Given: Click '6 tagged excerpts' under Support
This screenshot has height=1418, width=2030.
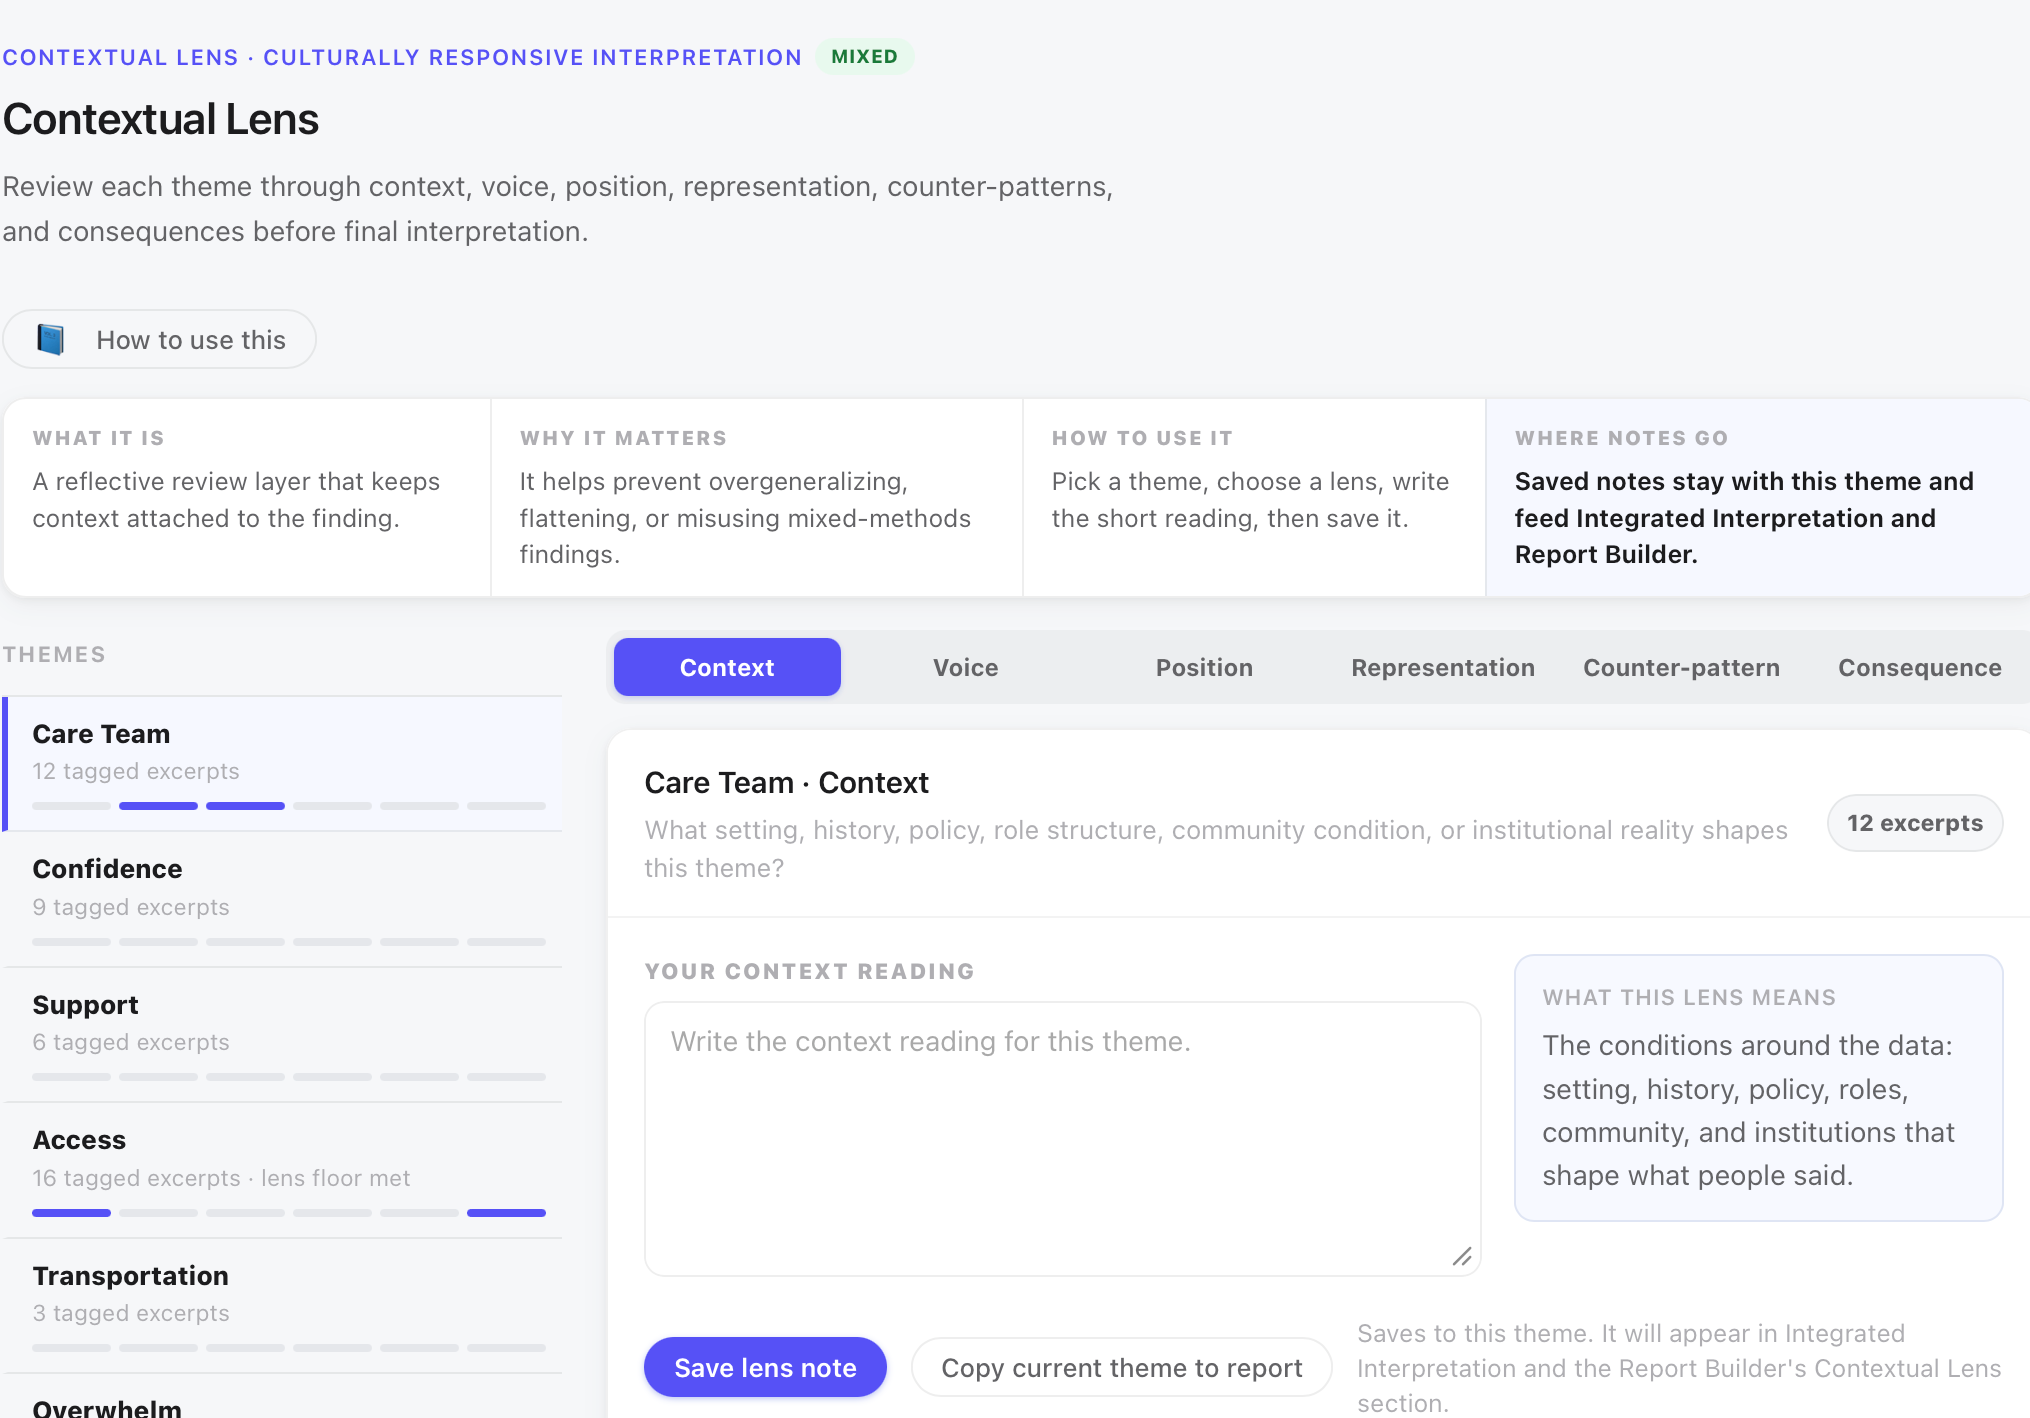Looking at the screenshot, I should tap(131, 1042).
